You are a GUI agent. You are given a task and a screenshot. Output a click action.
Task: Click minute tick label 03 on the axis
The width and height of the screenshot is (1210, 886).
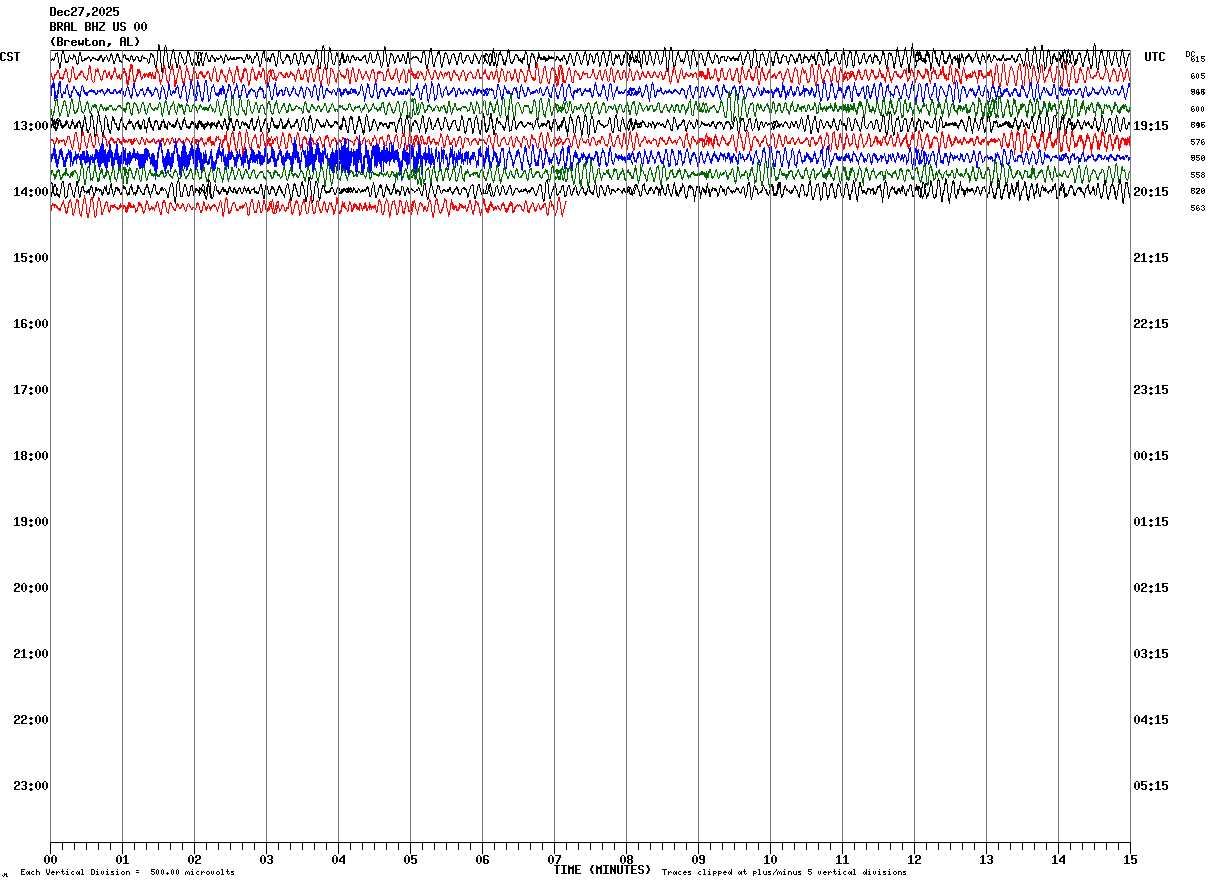click(266, 860)
